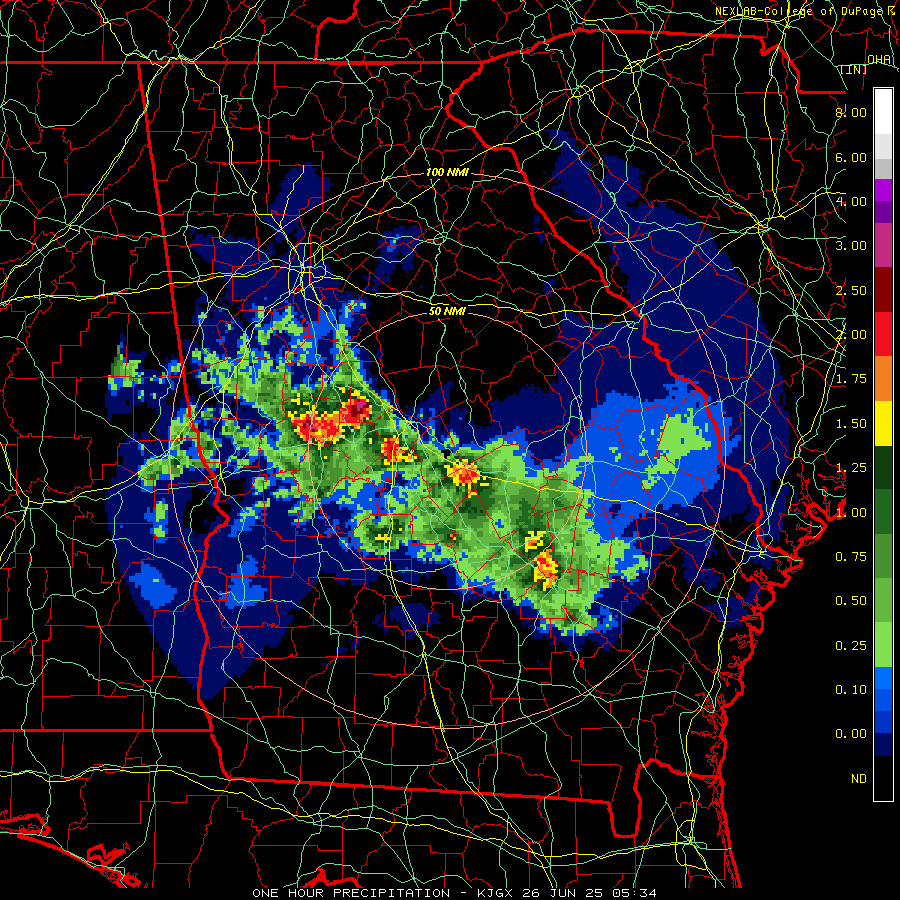Click the 2.50 legend value
This screenshot has height=900, width=900.
(x=851, y=290)
